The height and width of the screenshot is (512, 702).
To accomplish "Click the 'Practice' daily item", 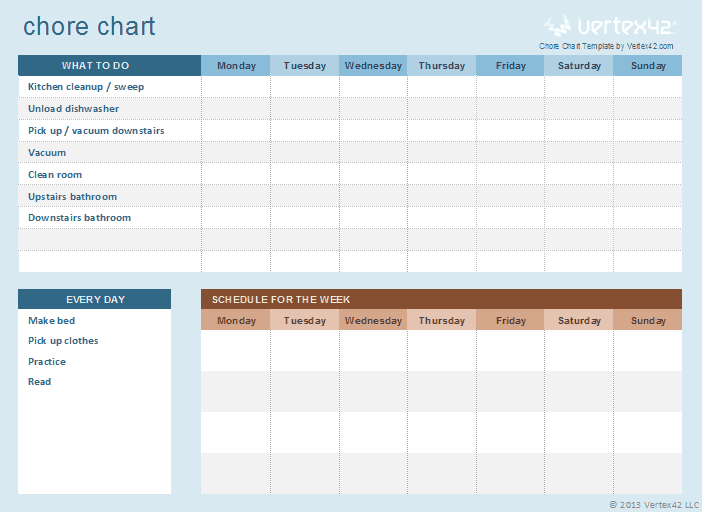I will pos(47,361).
